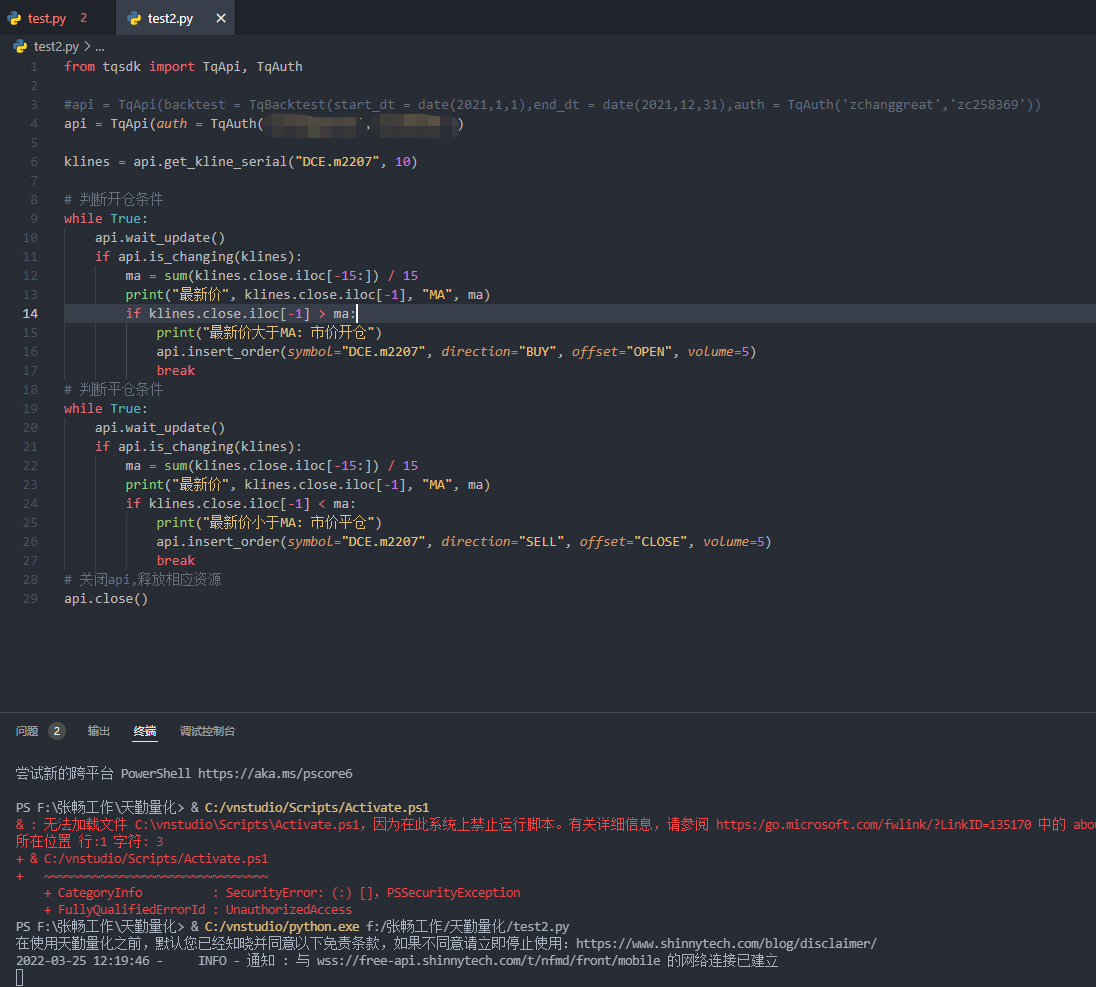Click line number 1 in the gutter
The width and height of the screenshot is (1096, 987).
point(34,67)
